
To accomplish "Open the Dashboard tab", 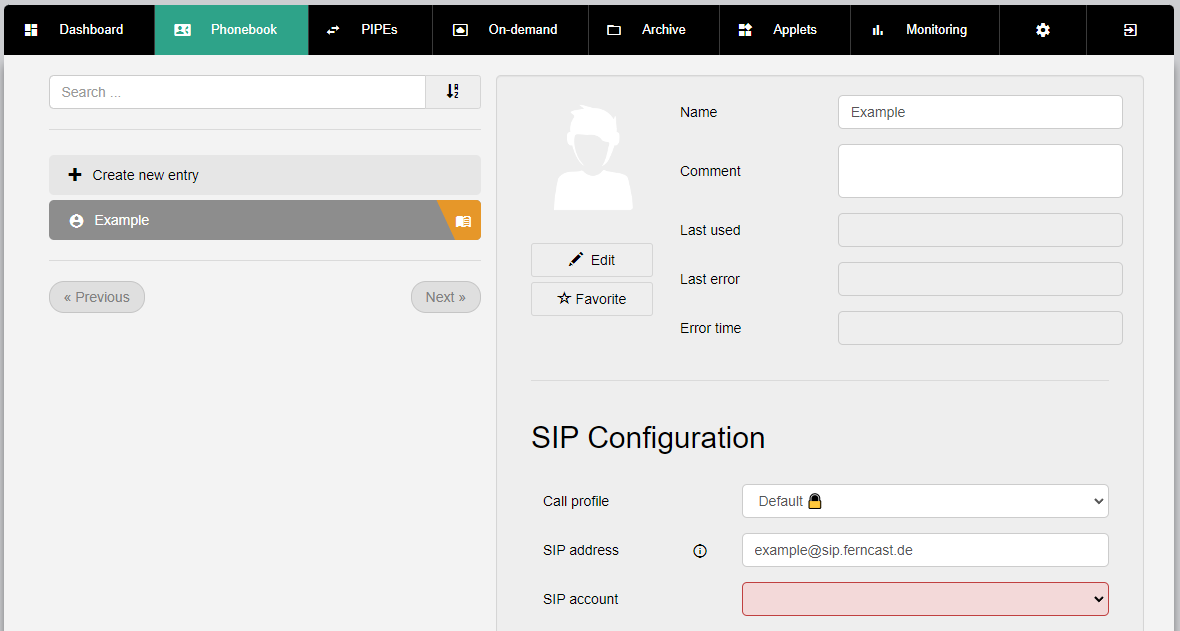I will 79,30.
